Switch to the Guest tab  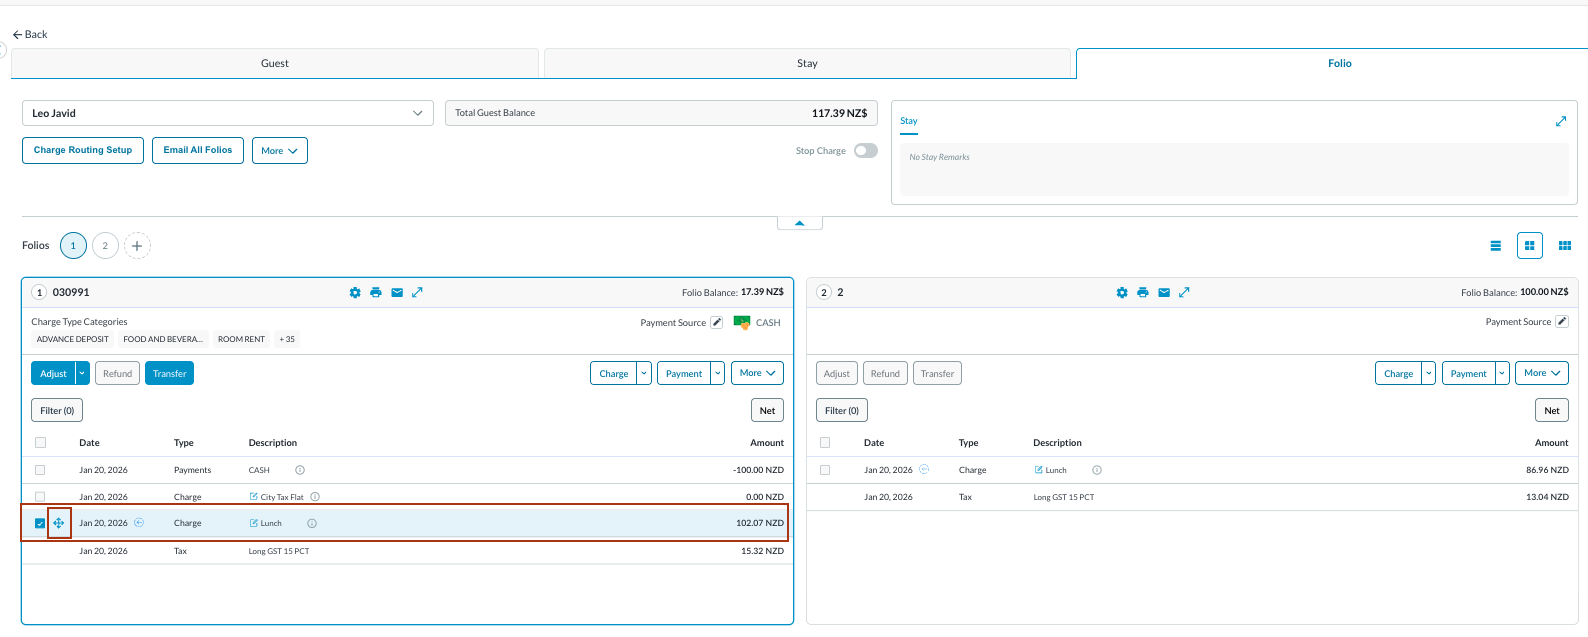(x=275, y=63)
